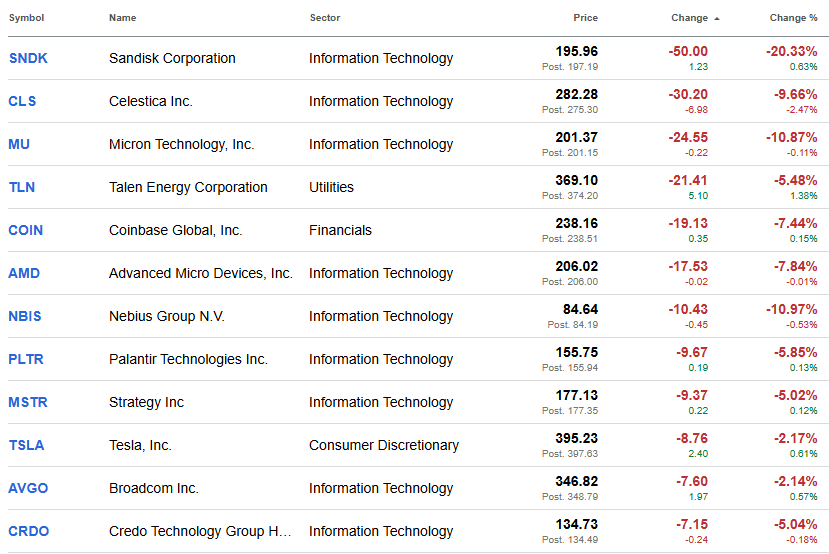The image size is (829, 554).
Task: Open the NBIS ticker link
Action: click(25, 316)
